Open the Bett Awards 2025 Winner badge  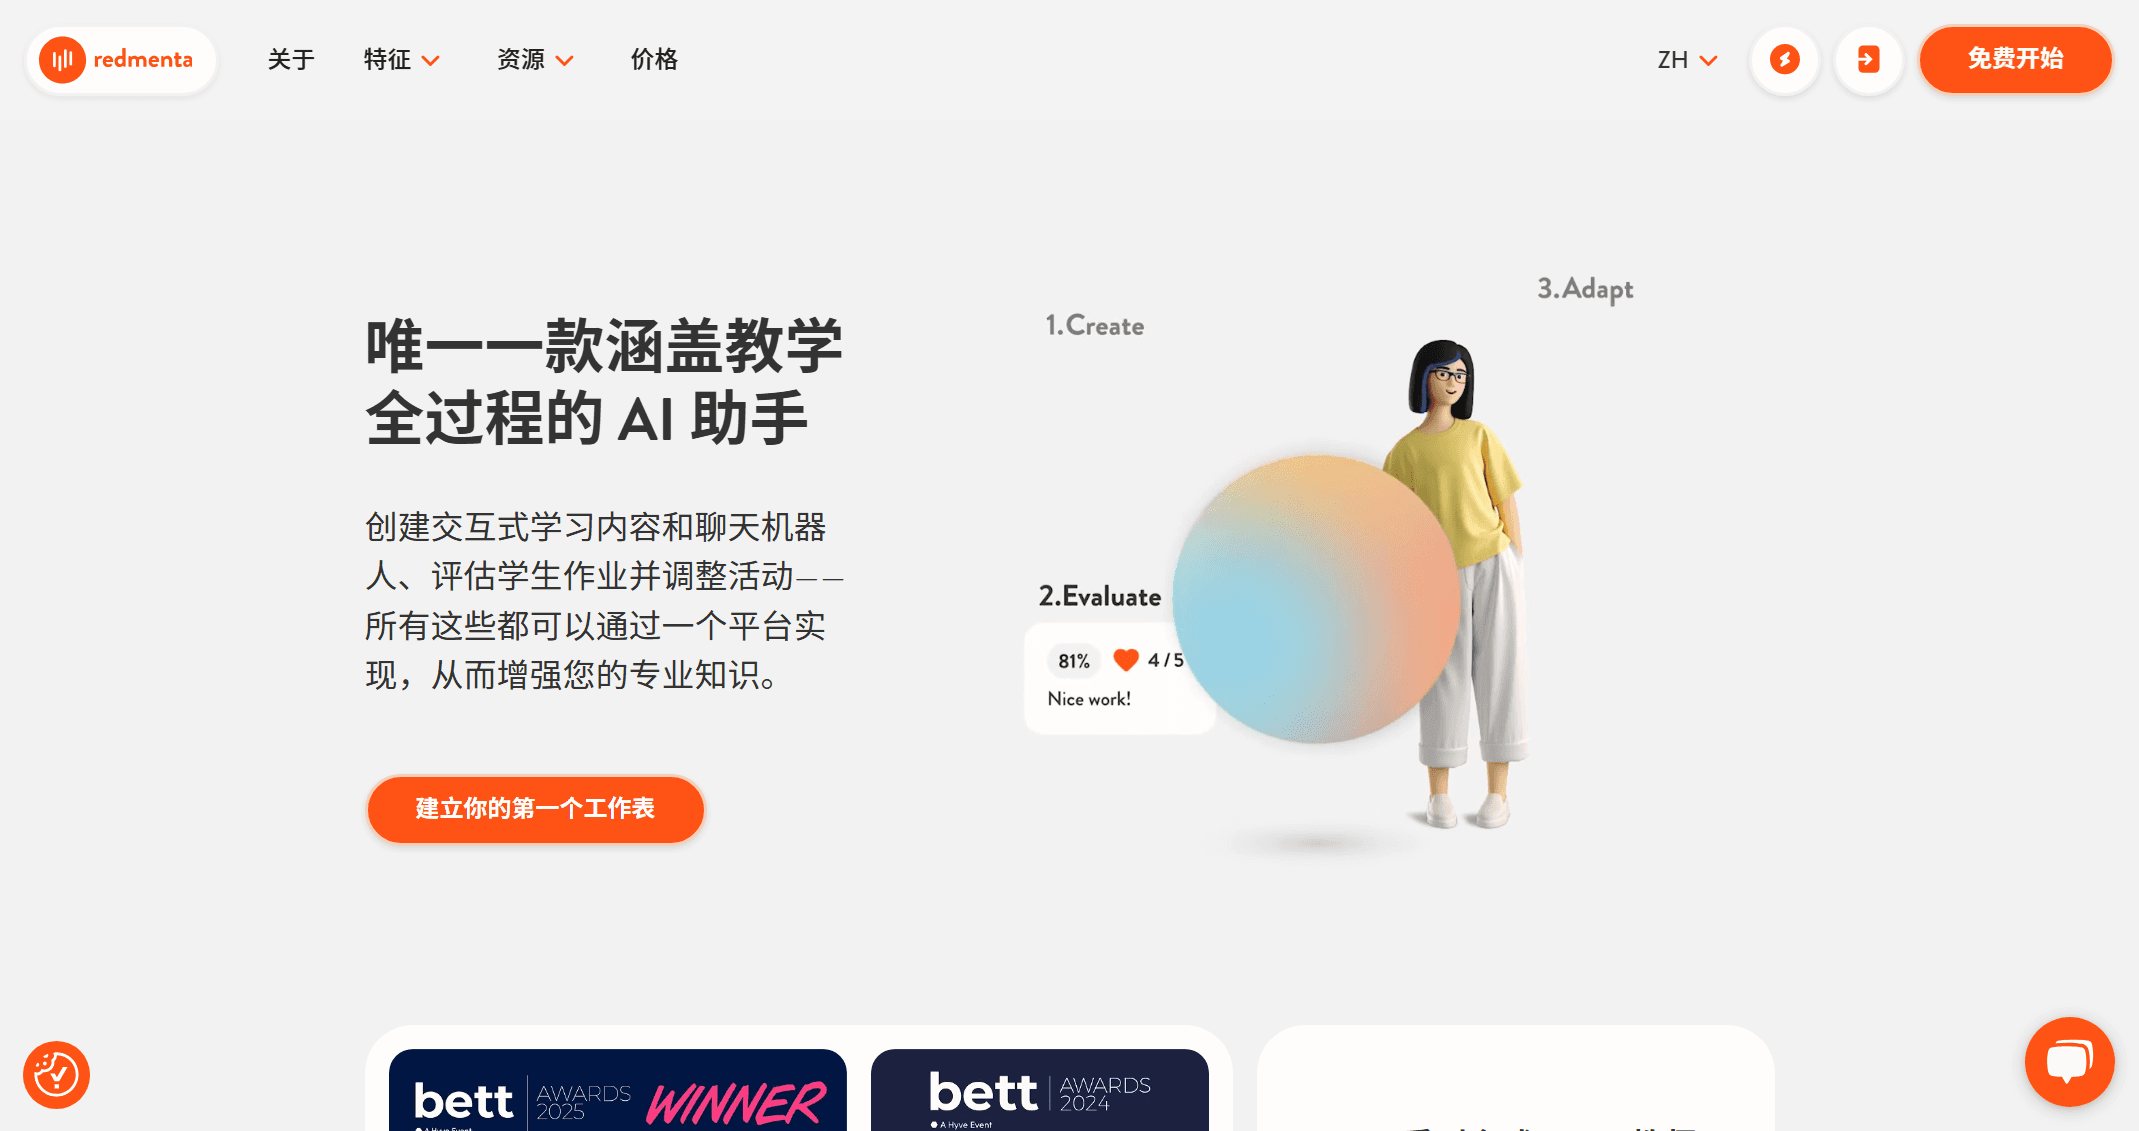tap(618, 1092)
